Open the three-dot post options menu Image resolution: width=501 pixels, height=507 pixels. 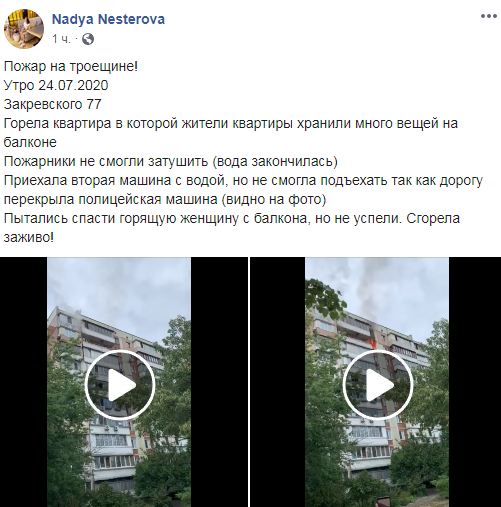tap(488, 16)
